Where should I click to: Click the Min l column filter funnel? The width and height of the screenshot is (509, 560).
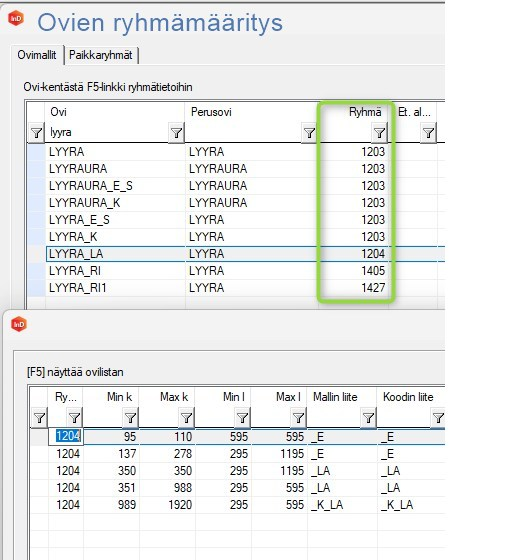click(243, 418)
